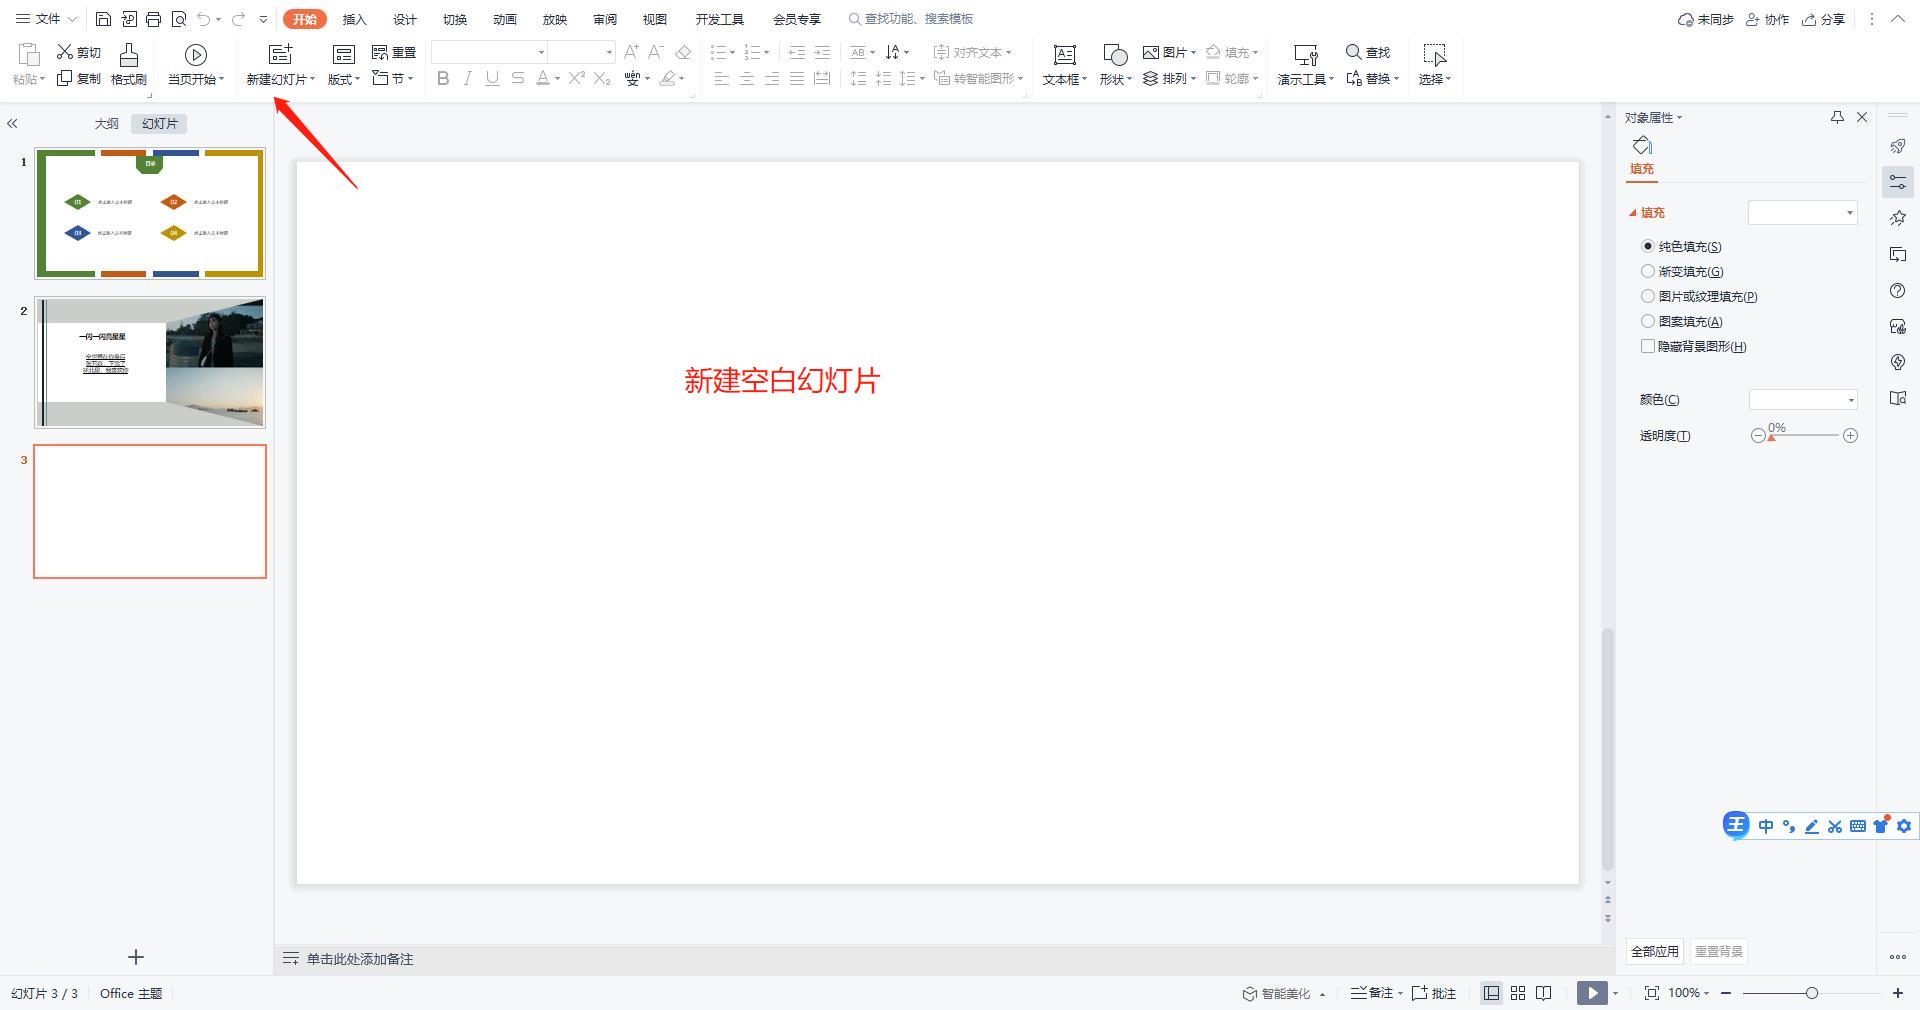
Task: Apply Italic formatting button
Action: 467,78
